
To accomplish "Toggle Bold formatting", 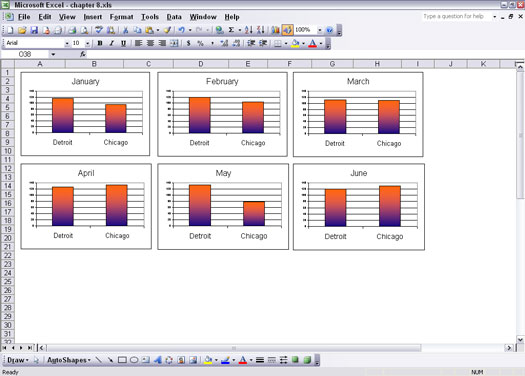I will point(100,43).
